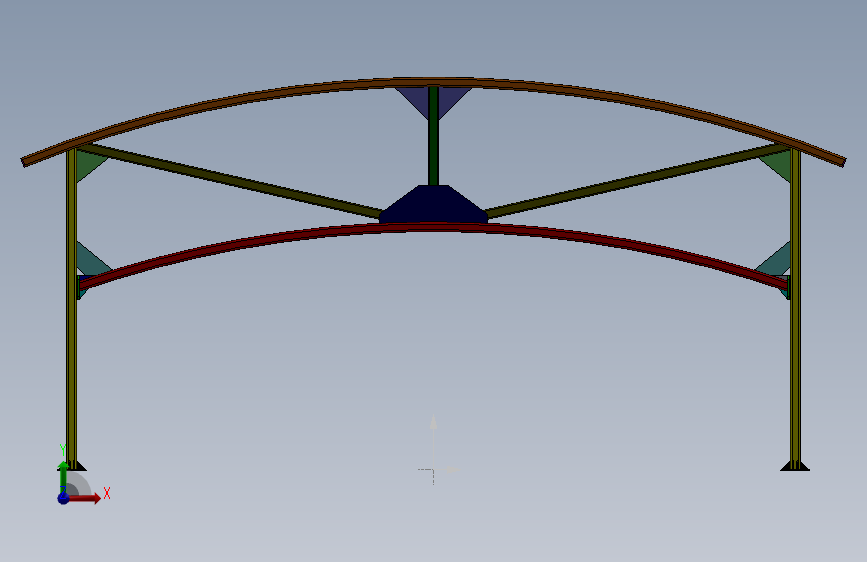Image resolution: width=867 pixels, height=562 pixels.
Task: Select the left yellow column
Action: tap(71, 309)
